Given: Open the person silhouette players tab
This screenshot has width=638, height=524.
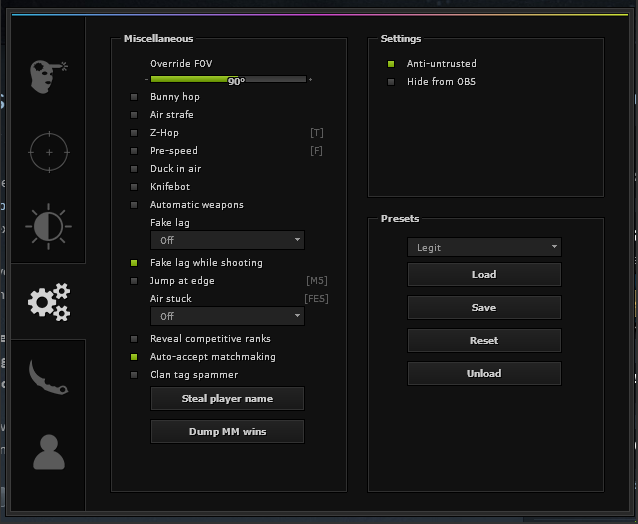Looking at the screenshot, I should click(x=49, y=452).
